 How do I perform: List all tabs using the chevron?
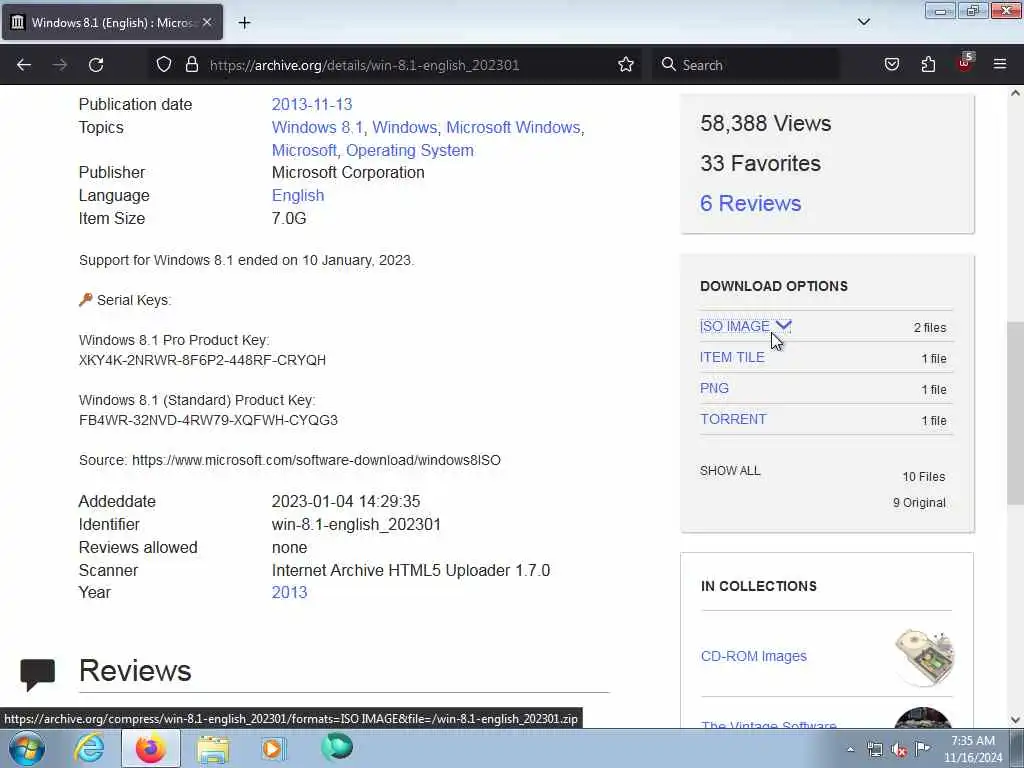863,22
